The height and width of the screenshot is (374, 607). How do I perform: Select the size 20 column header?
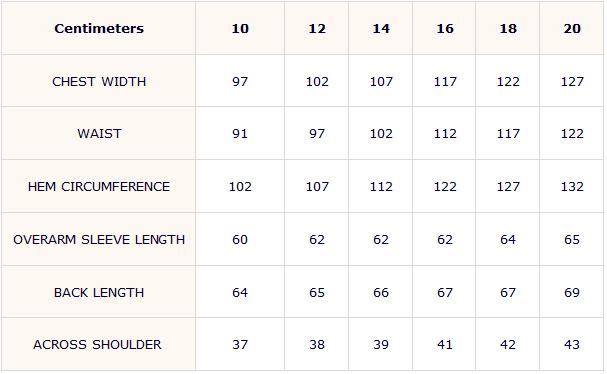(572, 28)
